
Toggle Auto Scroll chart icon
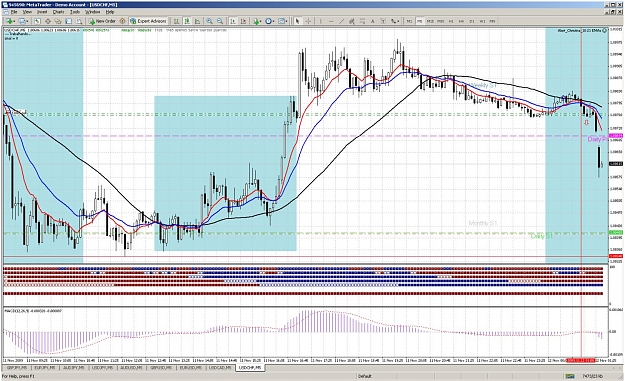click(233, 21)
